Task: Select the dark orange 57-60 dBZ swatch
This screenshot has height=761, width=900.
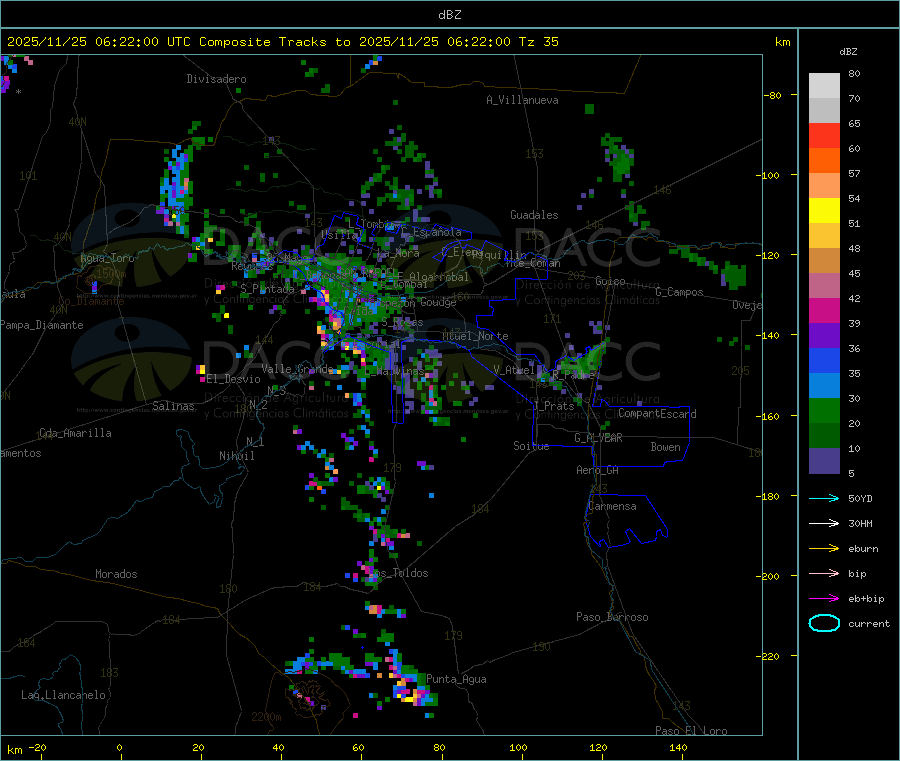Action: pyautogui.click(x=824, y=161)
